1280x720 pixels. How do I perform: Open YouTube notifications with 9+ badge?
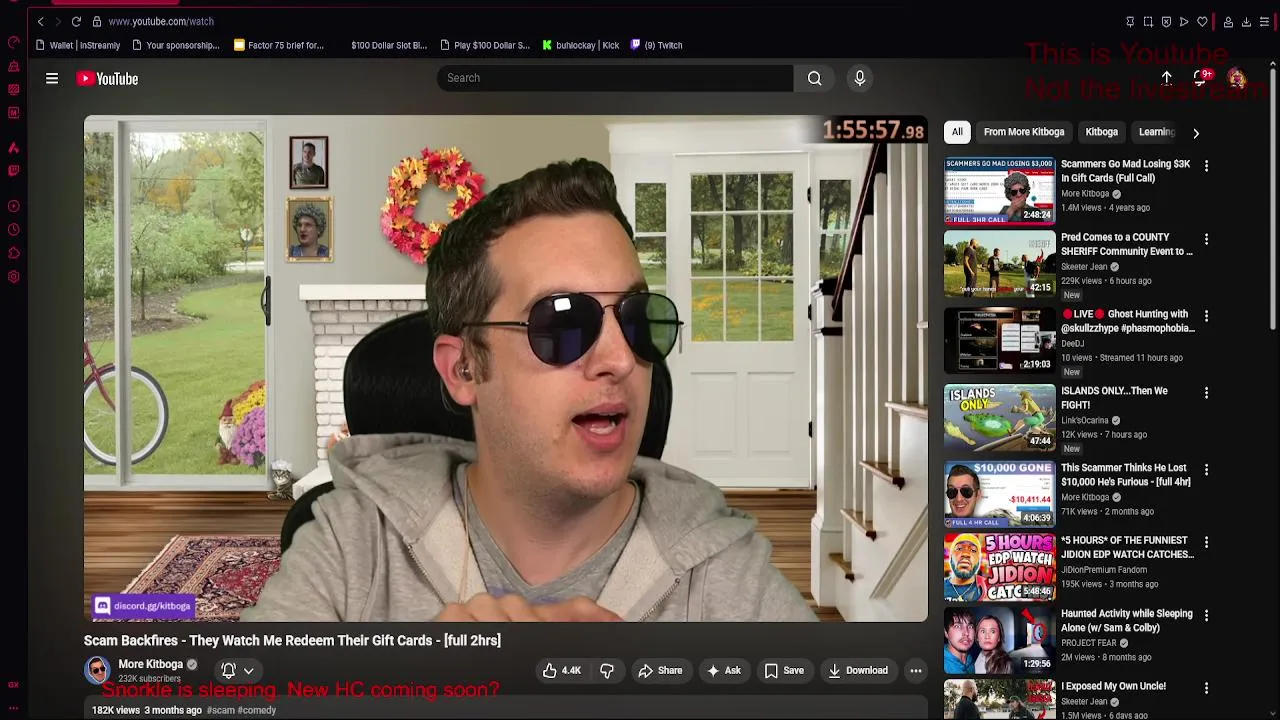pyautogui.click(x=1202, y=78)
